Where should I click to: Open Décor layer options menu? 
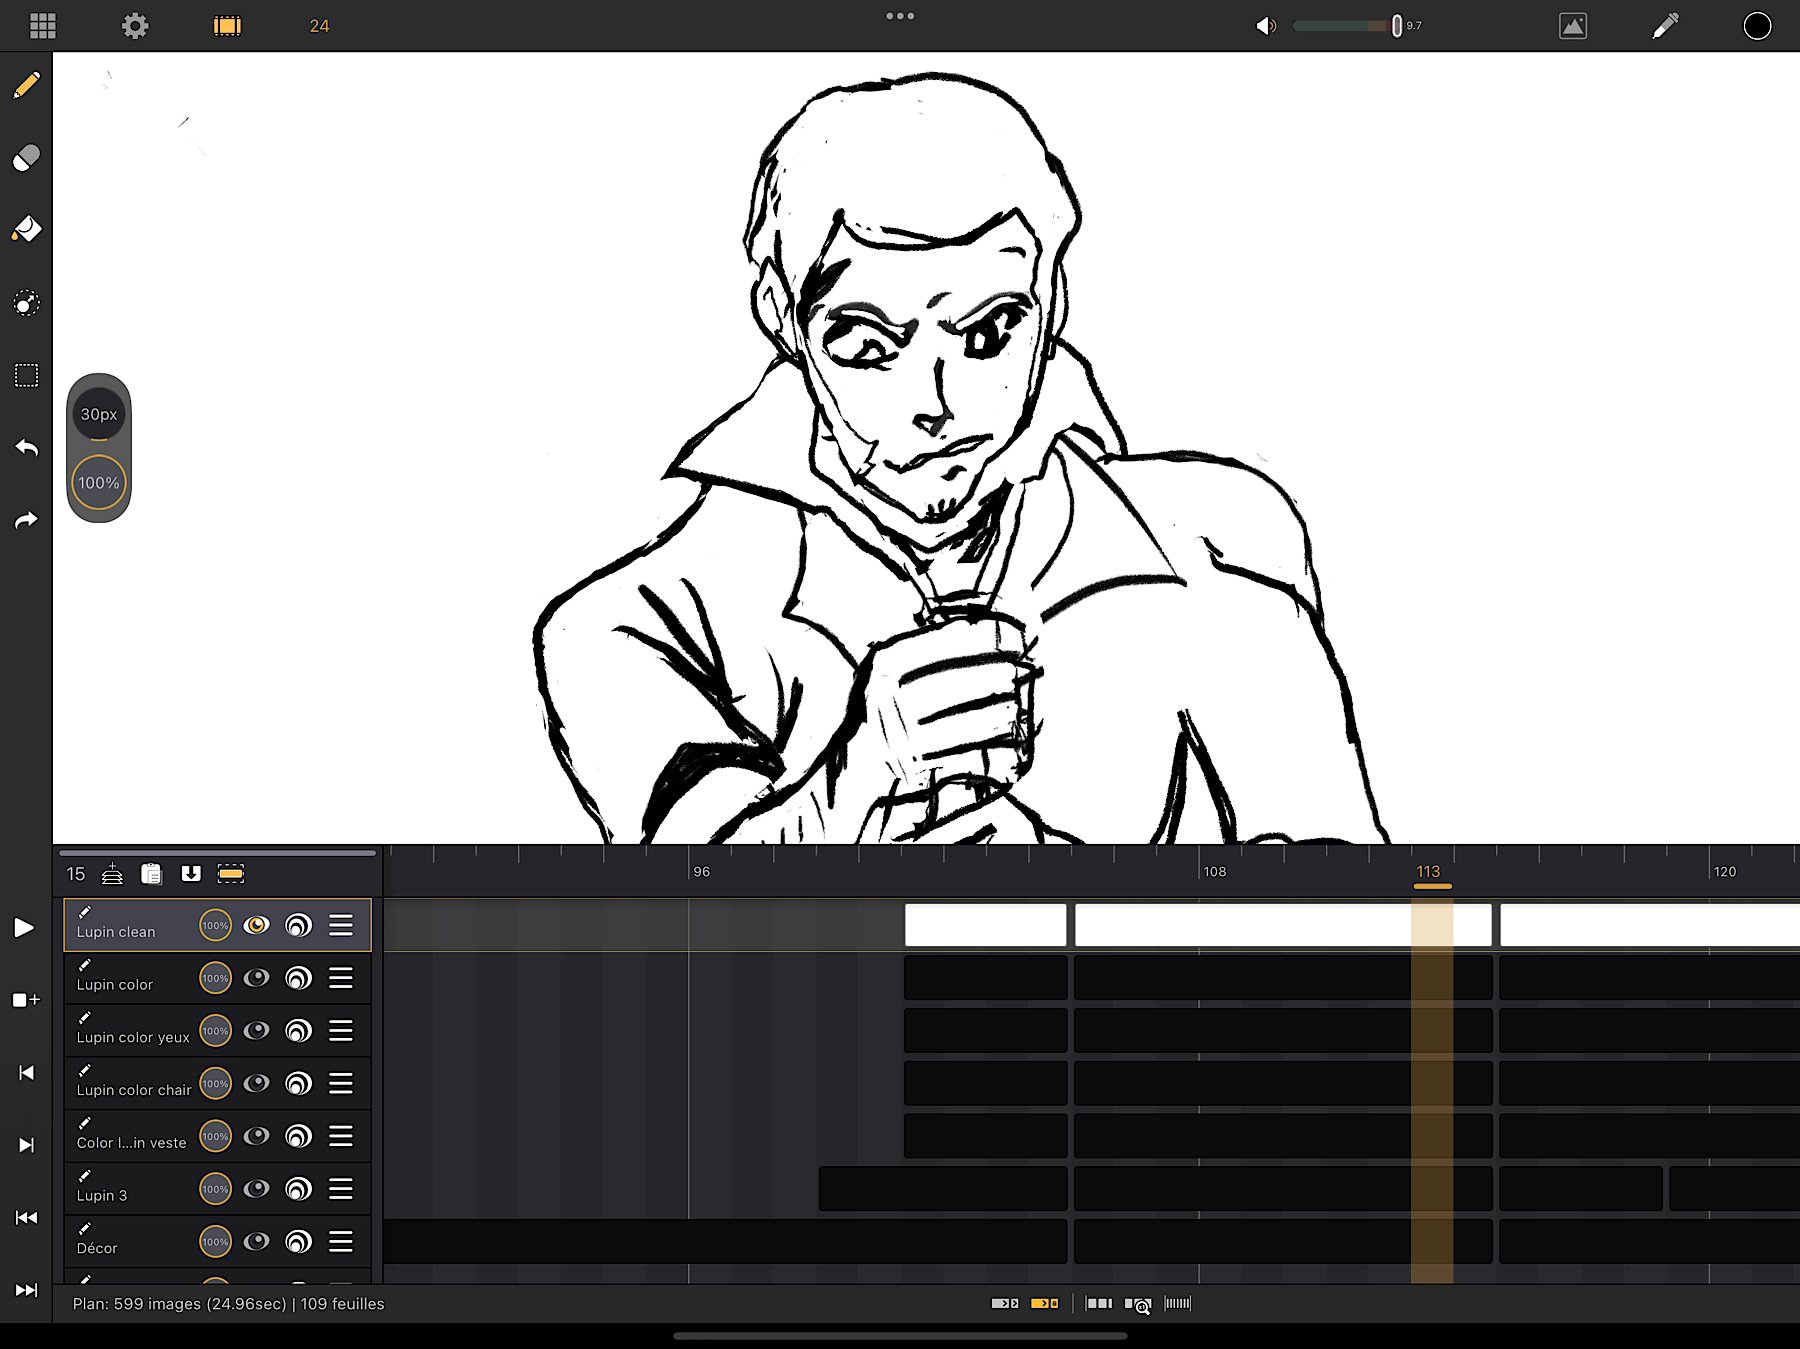341,1242
